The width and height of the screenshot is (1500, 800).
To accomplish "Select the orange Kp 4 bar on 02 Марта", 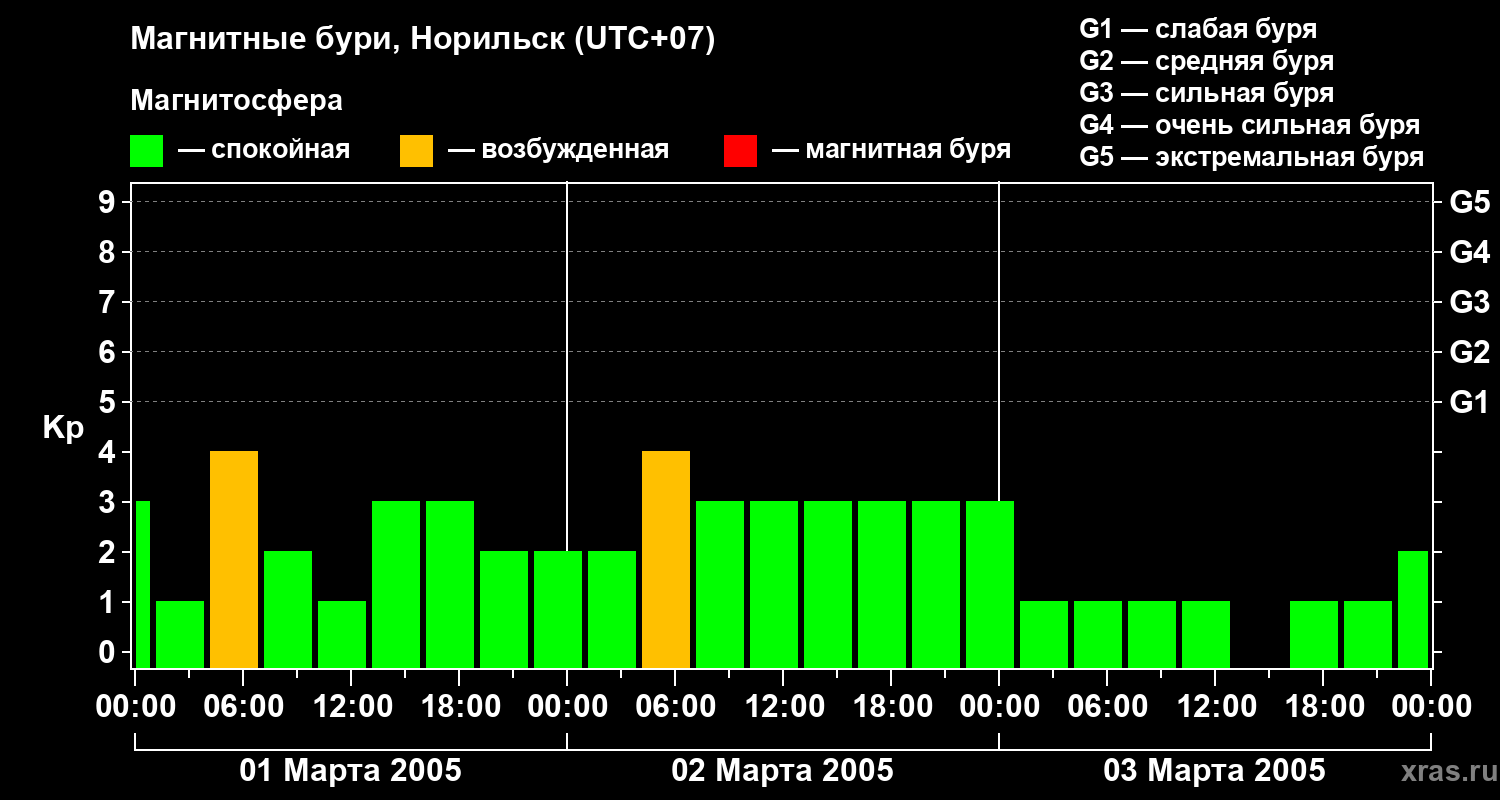I will click(666, 559).
